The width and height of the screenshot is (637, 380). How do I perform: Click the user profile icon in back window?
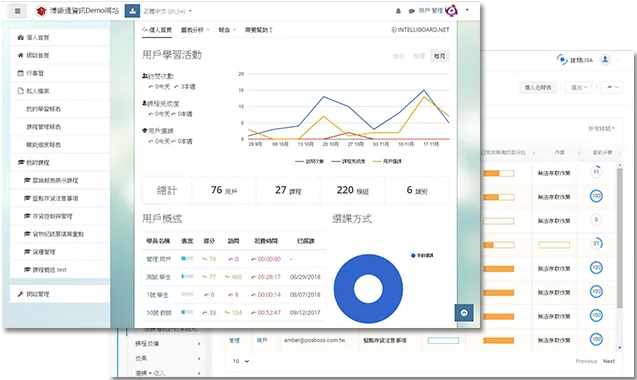(605, 60)
